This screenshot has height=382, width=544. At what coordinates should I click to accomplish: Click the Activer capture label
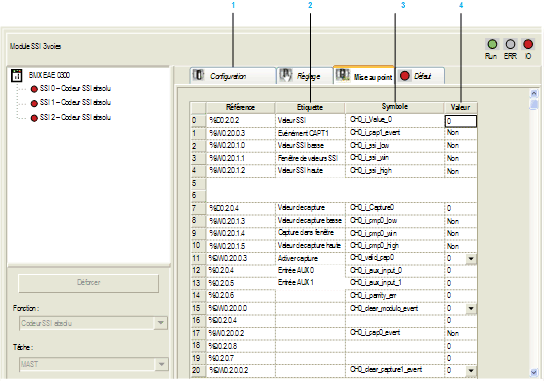click(298, 258)
